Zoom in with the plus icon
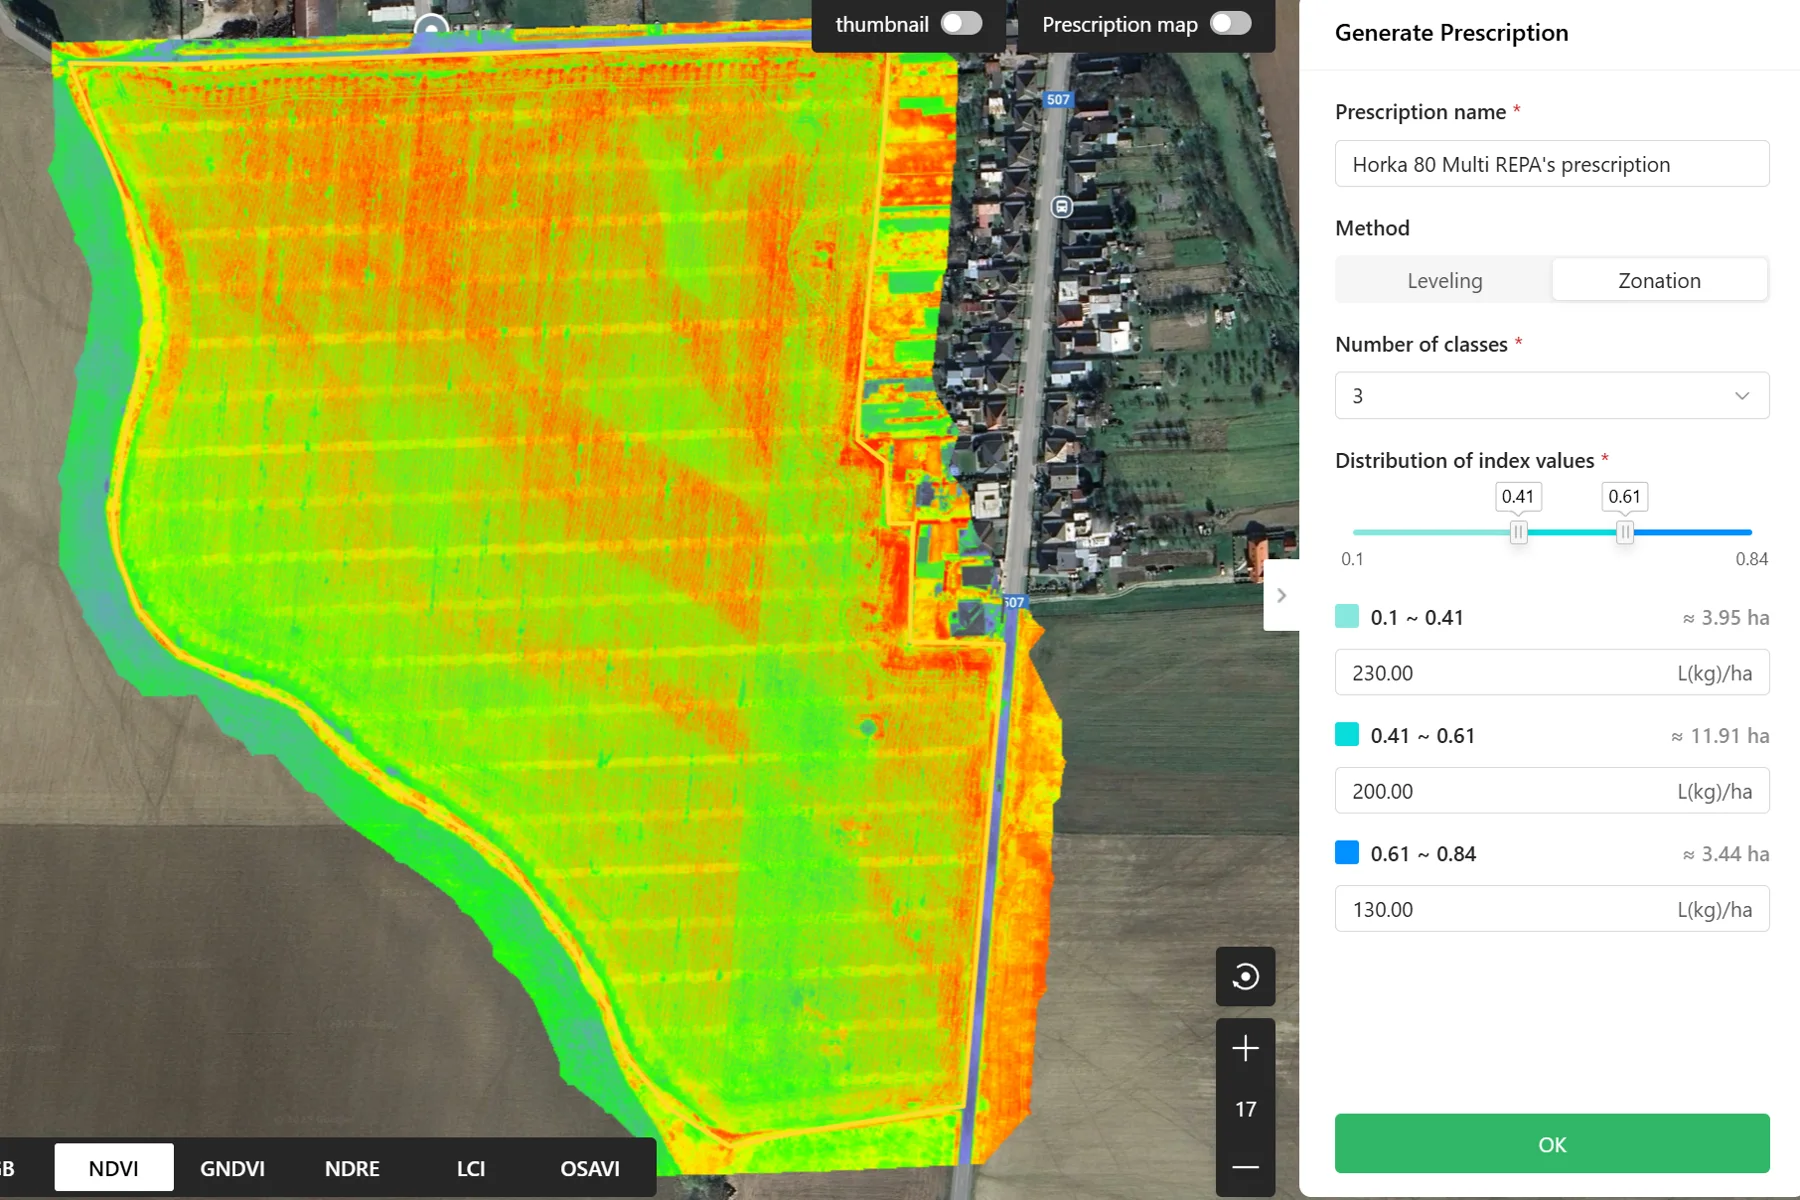This screenshot has height=1200, width=1800. [x=1245, y=1048]
